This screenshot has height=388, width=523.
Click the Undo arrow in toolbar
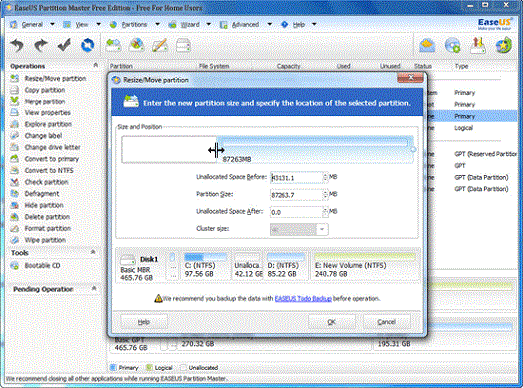tap(17, 45)
